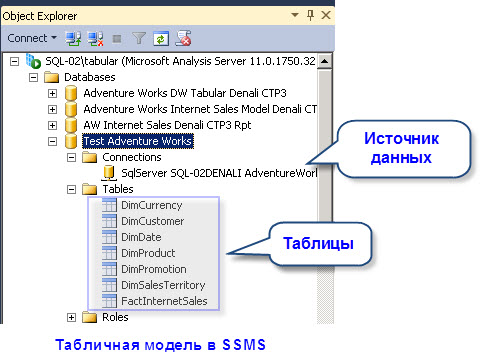487x363 pixels.
Task: Select the Roles label
Action: 115,317
